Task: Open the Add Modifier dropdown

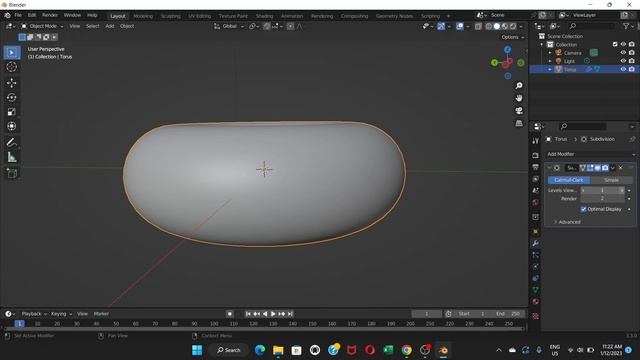Action: 591,154
